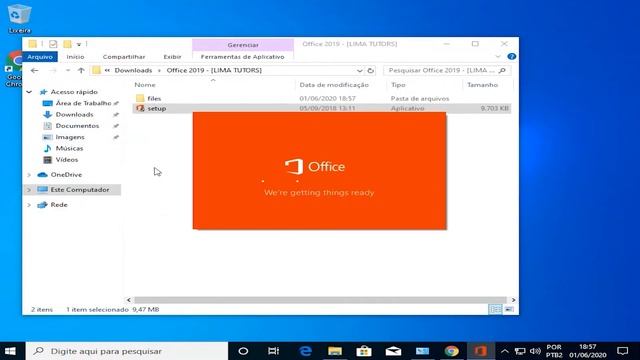Launch Microsoft Edge from taskbar
Image resolution: width=640 pixels, height=360 pixels.
305,351
